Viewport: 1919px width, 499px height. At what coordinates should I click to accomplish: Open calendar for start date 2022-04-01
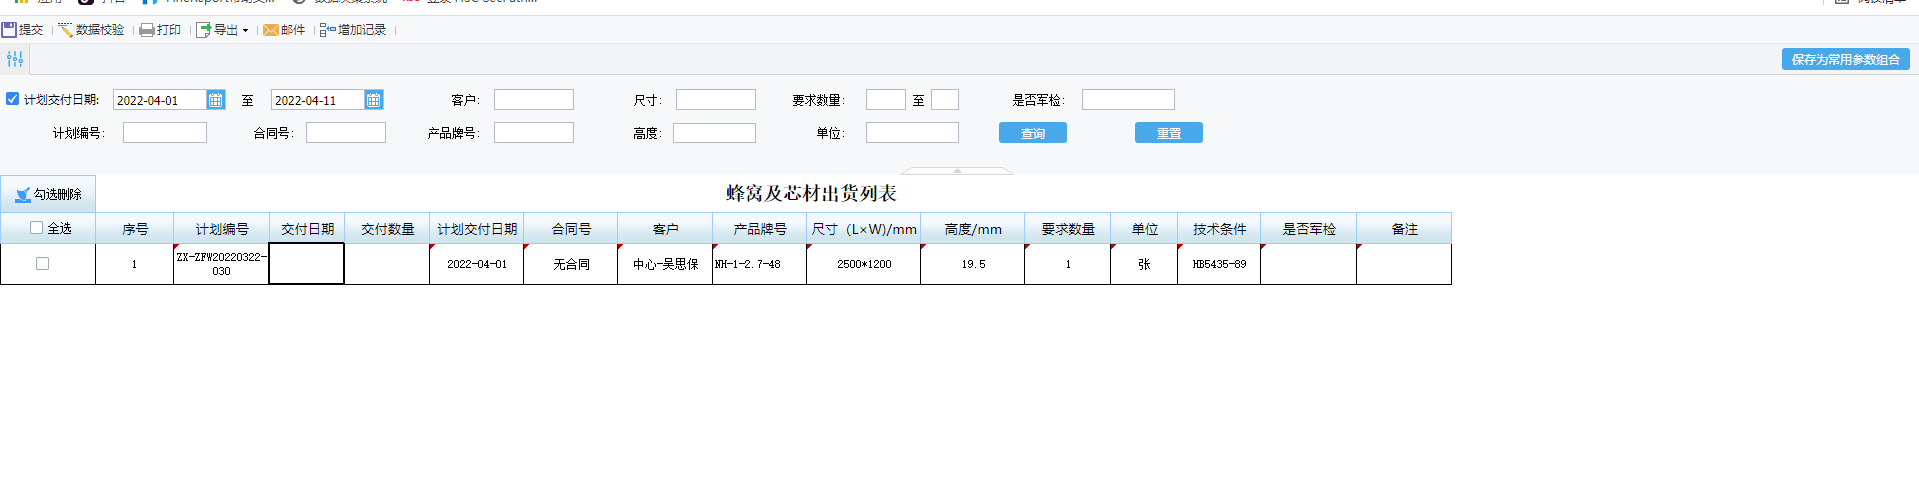pyautogui.click(x=216, y=100)
